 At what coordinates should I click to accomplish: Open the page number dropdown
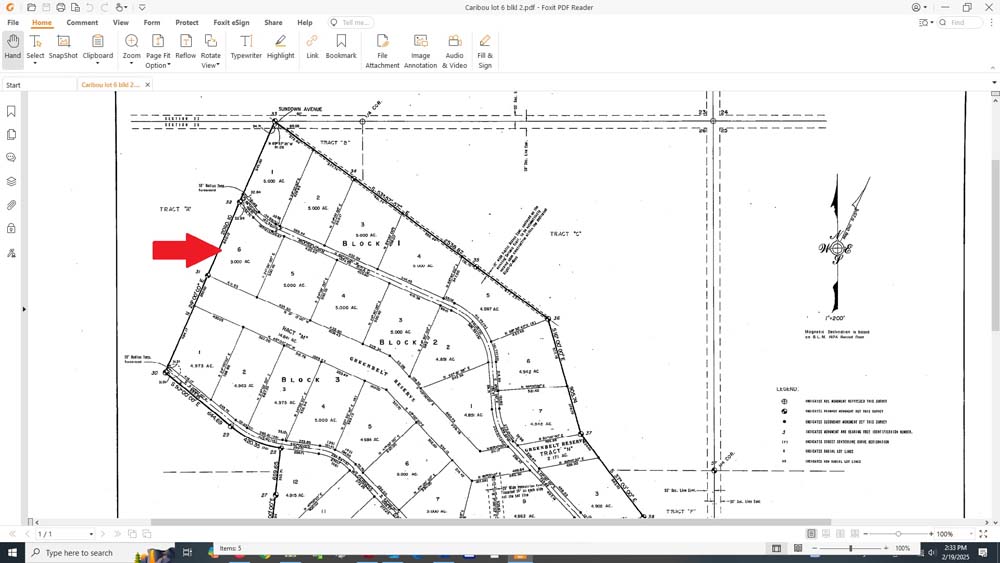click(91, 534)
